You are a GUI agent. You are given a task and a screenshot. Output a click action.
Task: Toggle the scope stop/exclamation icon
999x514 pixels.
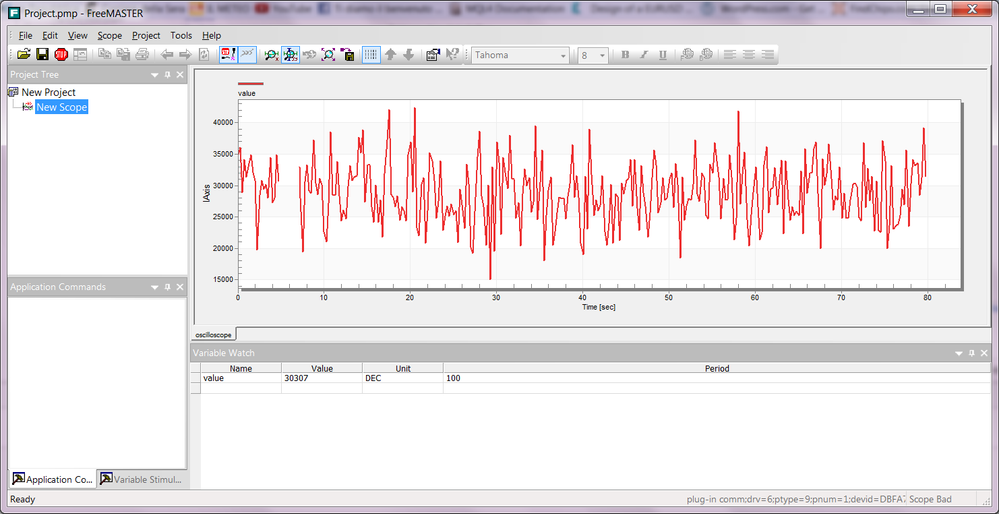[x=229, y=55]
